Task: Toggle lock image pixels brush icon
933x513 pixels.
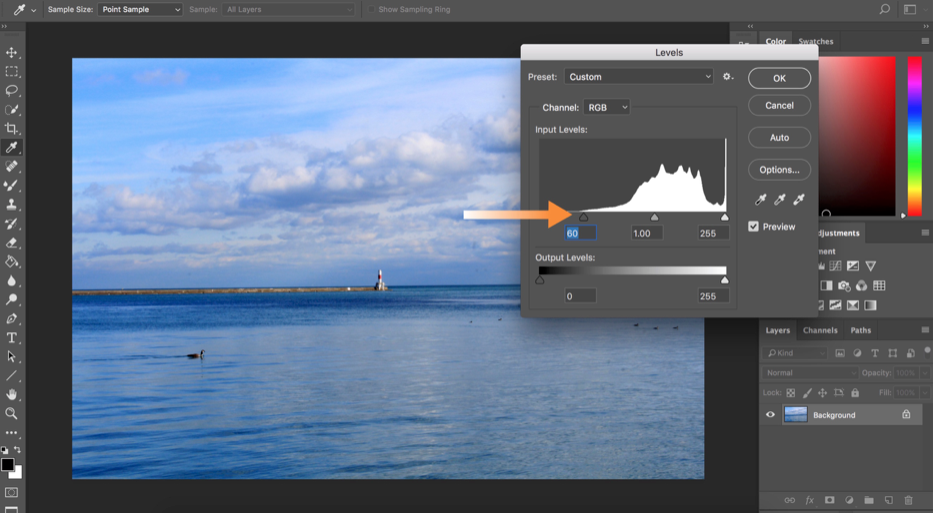Action: pos(807,393)
